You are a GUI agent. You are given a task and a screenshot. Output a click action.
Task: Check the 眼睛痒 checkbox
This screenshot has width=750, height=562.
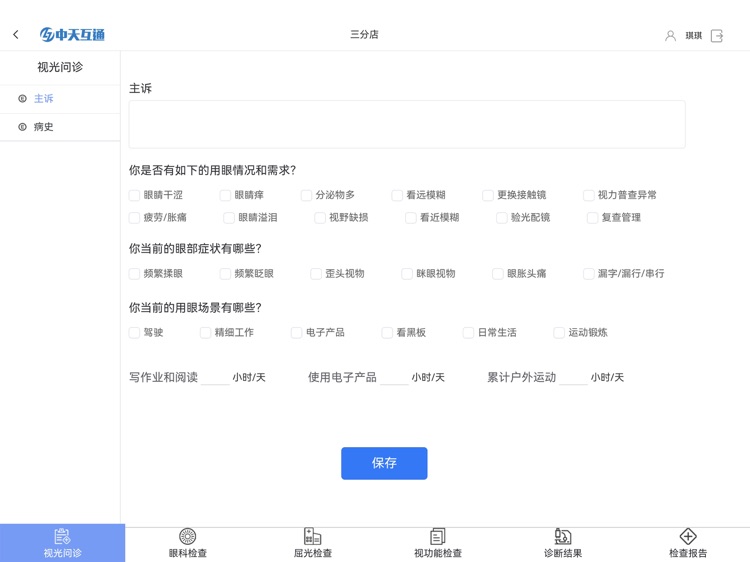(225, 195)
